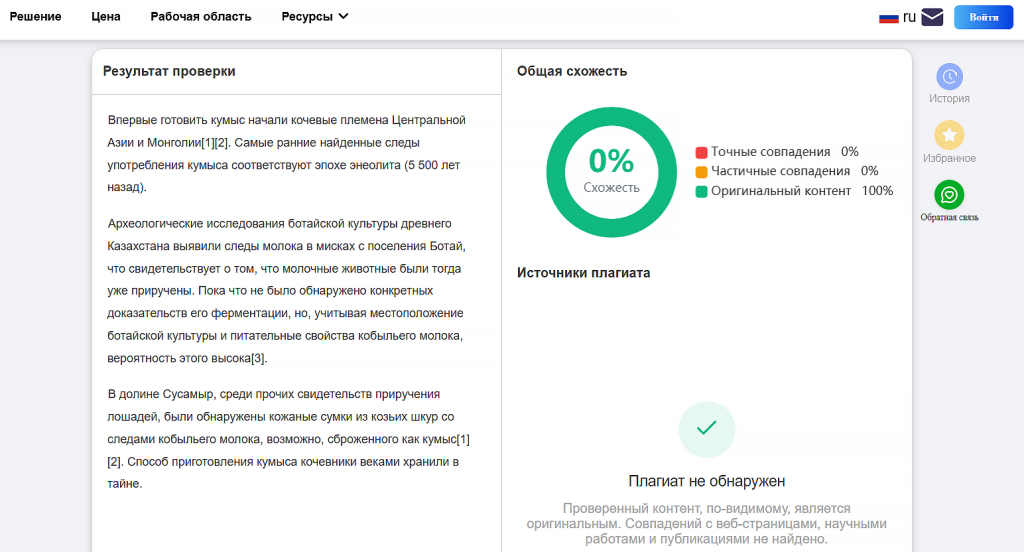This screenshot has height=552, width=1024.
Task: Click the Частичные совпадения label
Action: pyautogui.click(x=780, y=171)
